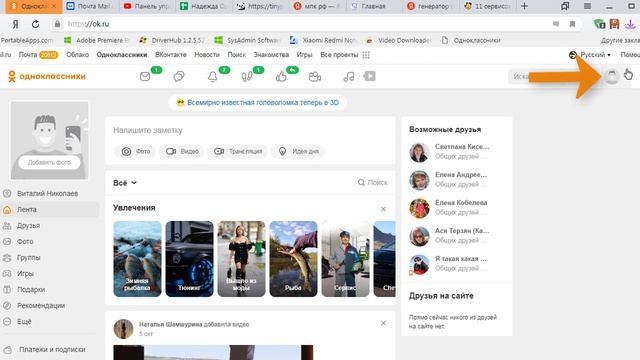Click the Odnoklassniki logo
640x360 pixels.
(x=47, y=76)
